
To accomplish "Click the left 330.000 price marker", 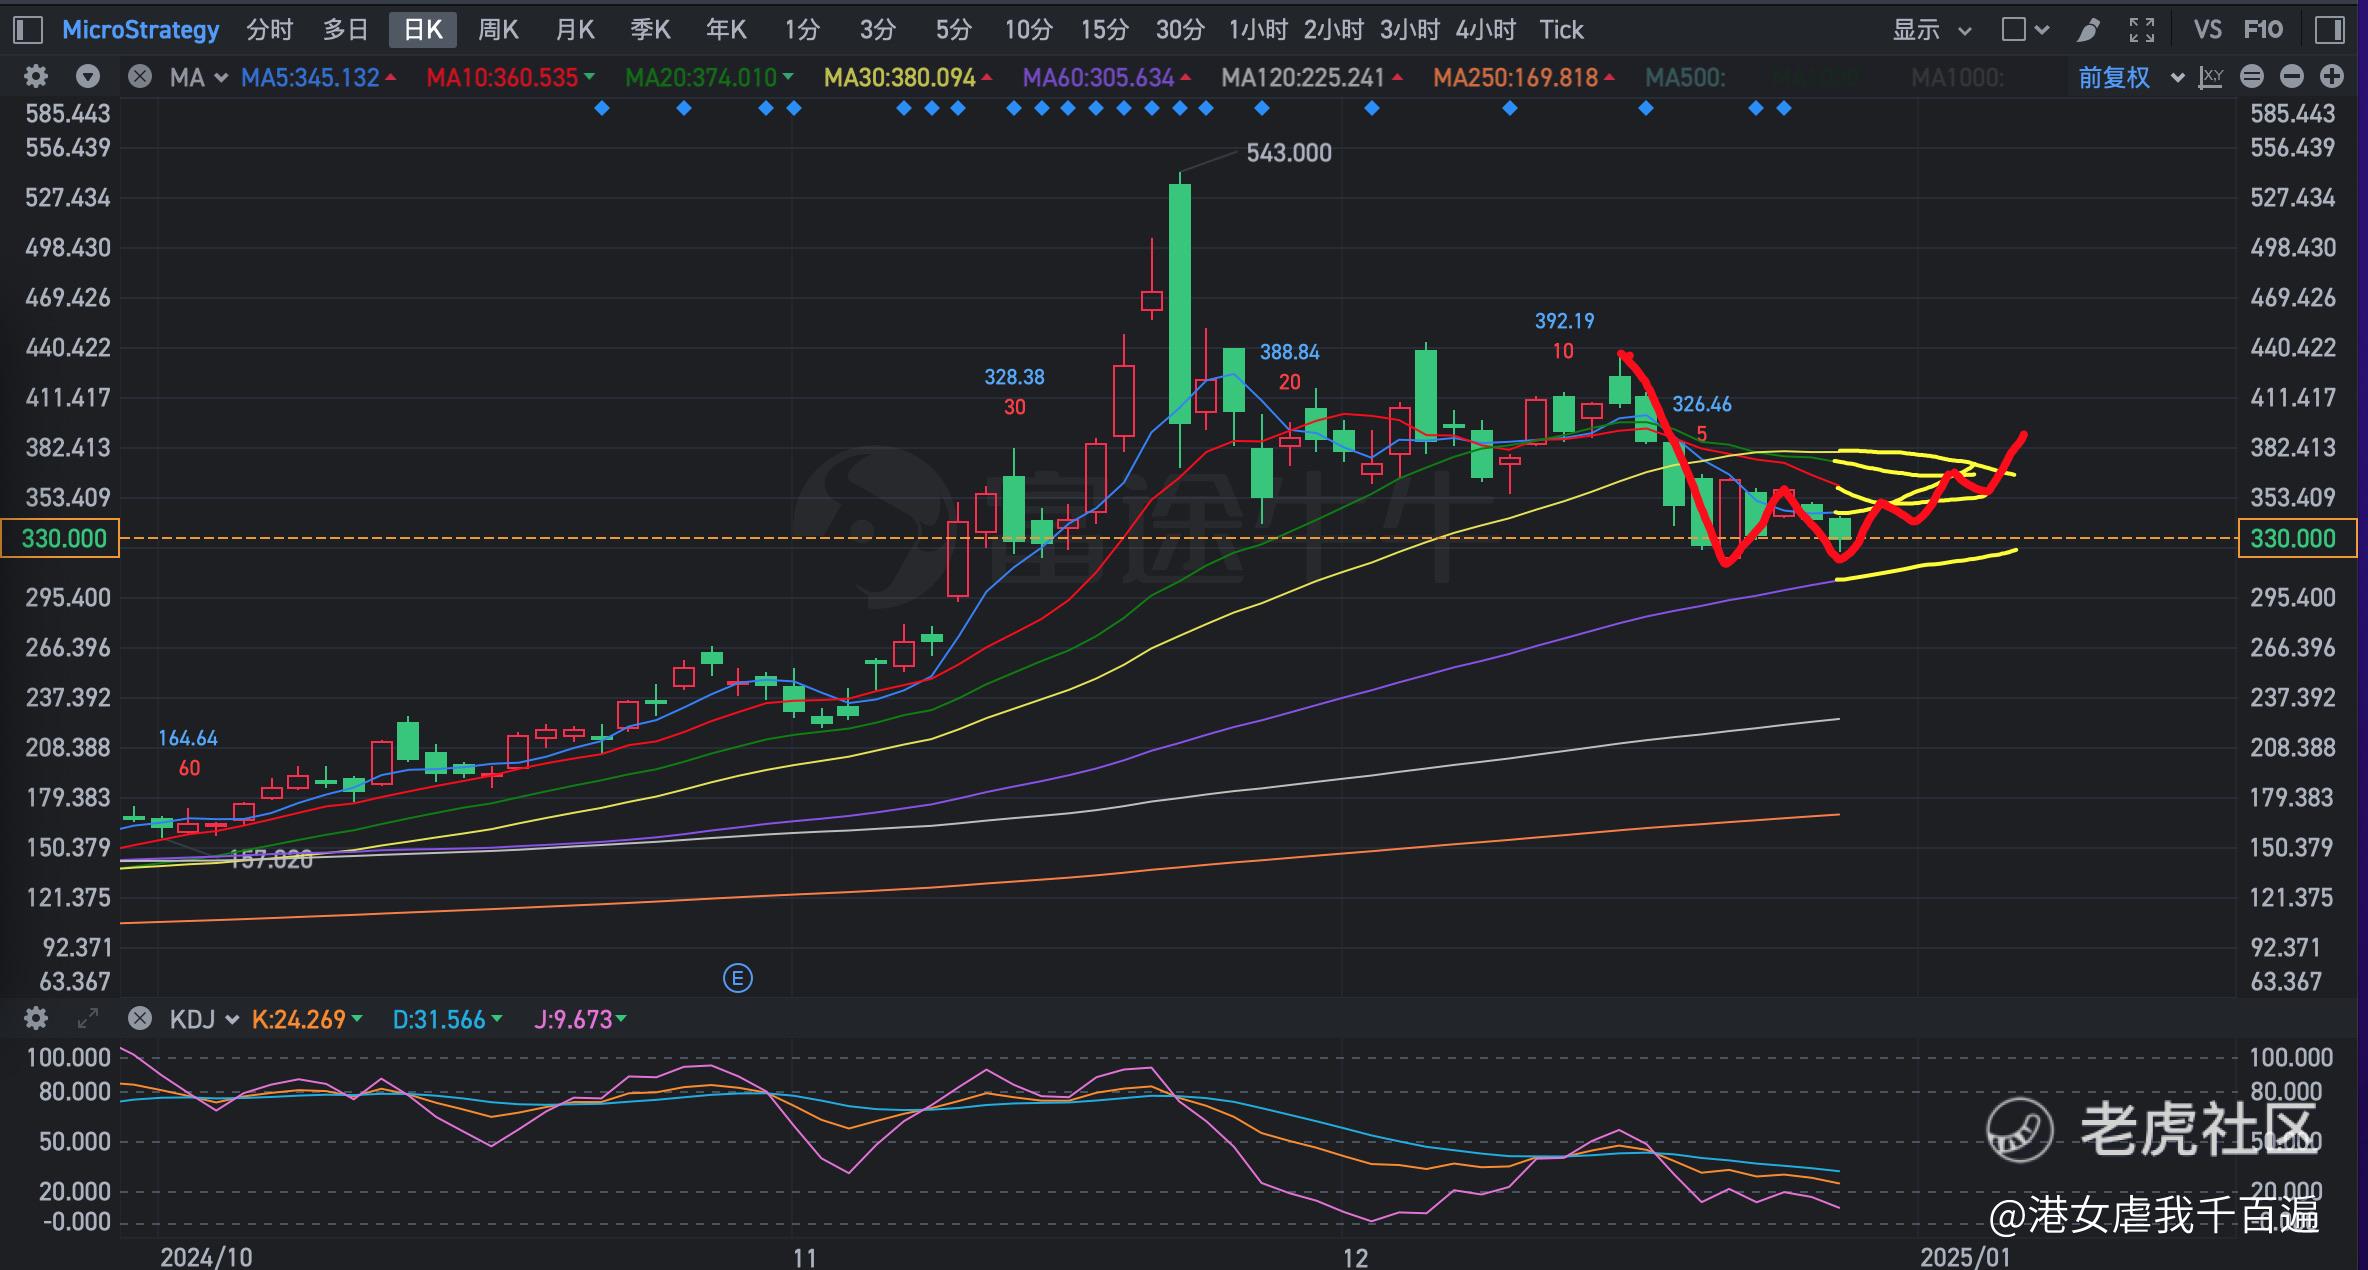I will tap(61, 538).
